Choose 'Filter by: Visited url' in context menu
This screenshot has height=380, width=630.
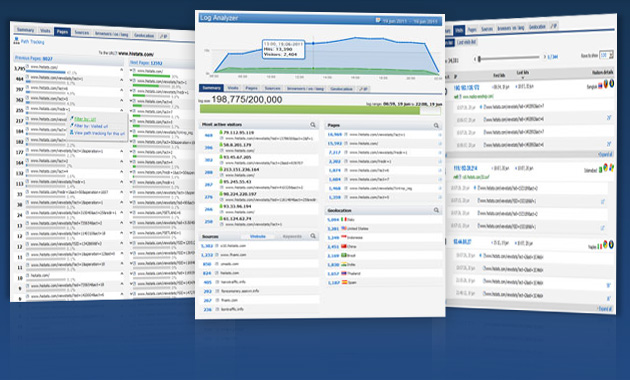point(91,126)
